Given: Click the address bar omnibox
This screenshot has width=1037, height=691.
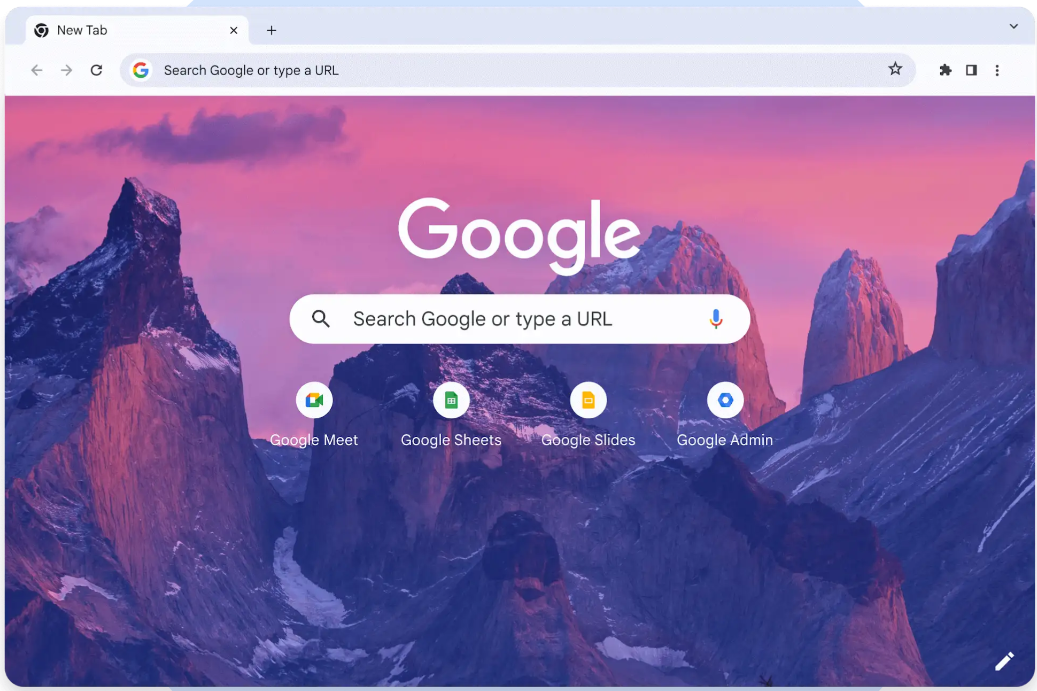Looking at the screenshot, I should (x=517, y=70).
